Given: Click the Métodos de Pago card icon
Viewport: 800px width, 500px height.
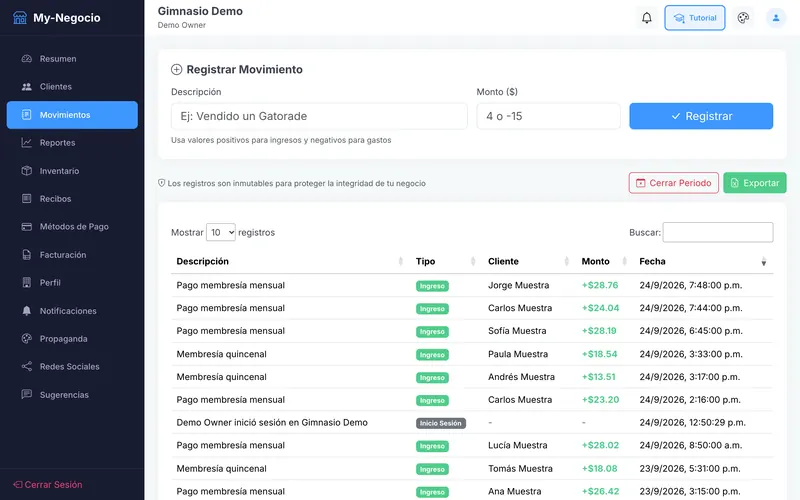Looking at the screenshot, I should (x=27, y=227).
